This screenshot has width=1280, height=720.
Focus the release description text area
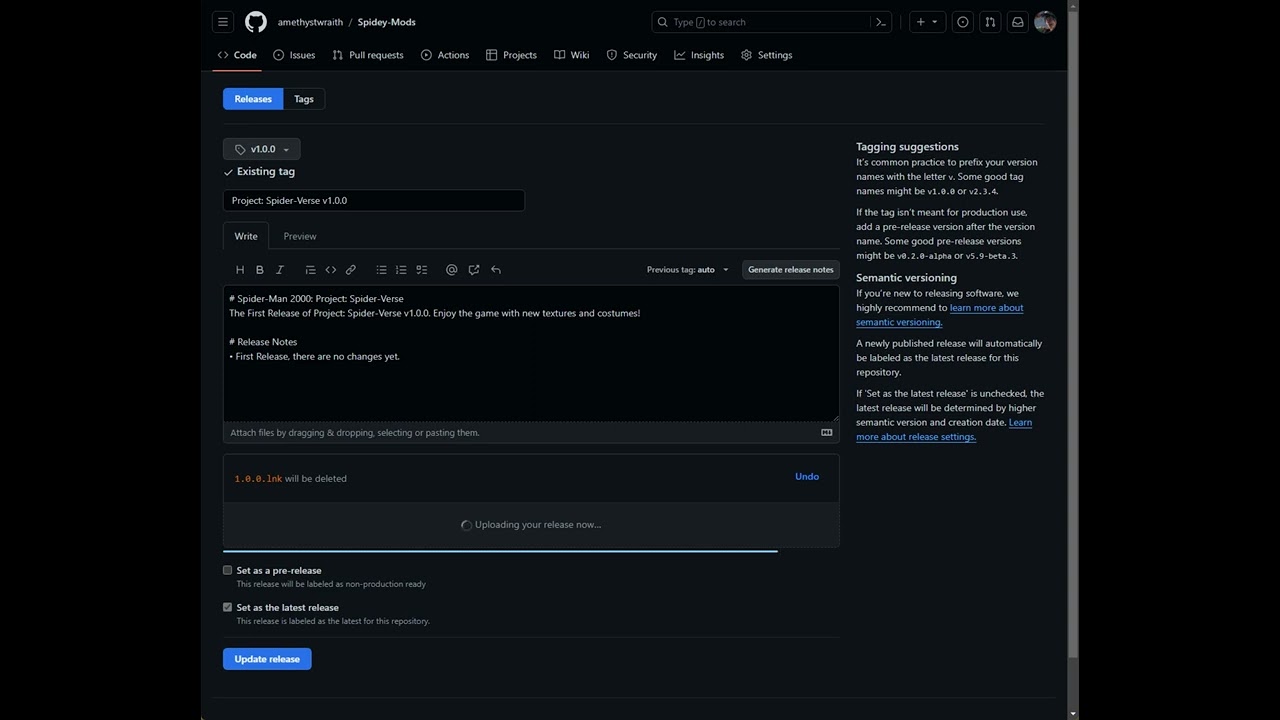pos(531,354)
